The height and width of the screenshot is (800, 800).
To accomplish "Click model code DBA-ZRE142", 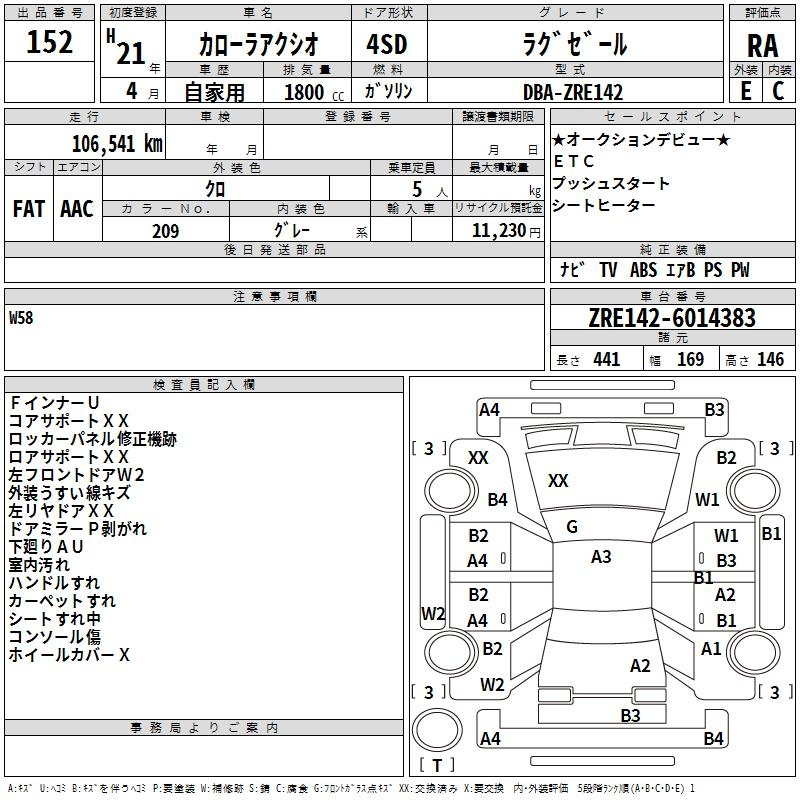I will click(x=573, y=92).
